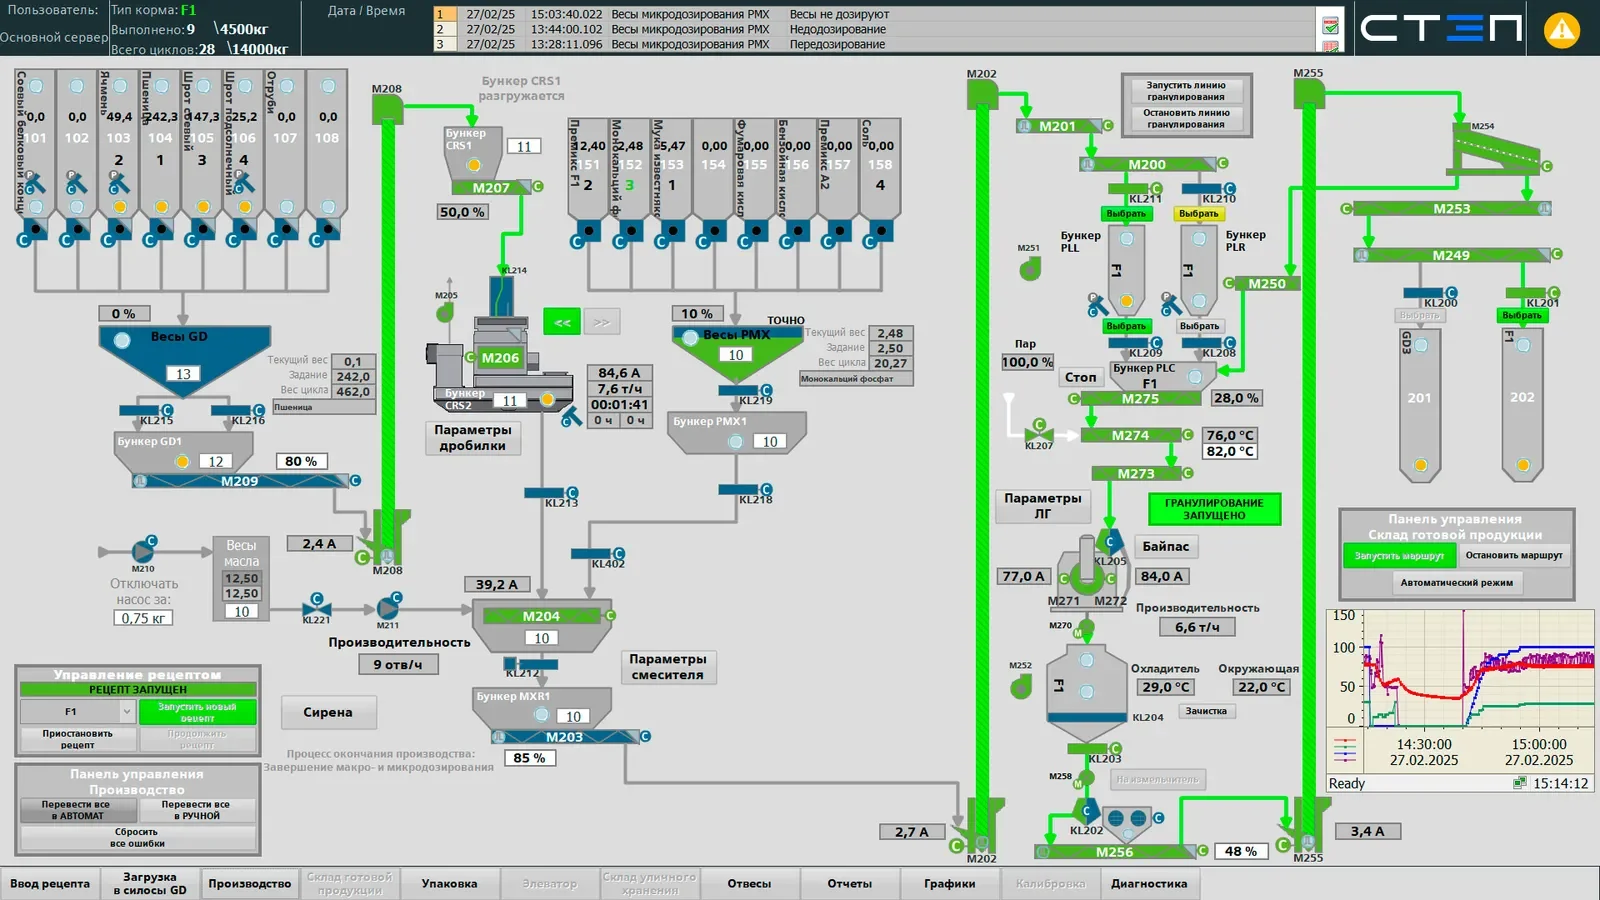Switch to the Упаковка tab
This screenshot has height=900, width=1600.
point(449,884)
